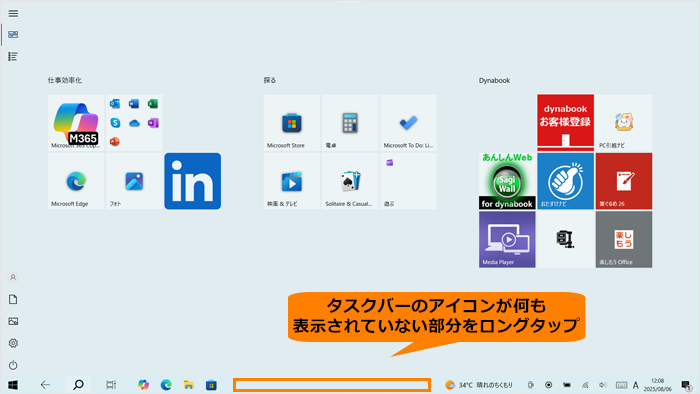The width and height of the screenshot is (700, 394).
Task: Open the tile between Media Player and 楽しもう Office
Action: [566, 240]
